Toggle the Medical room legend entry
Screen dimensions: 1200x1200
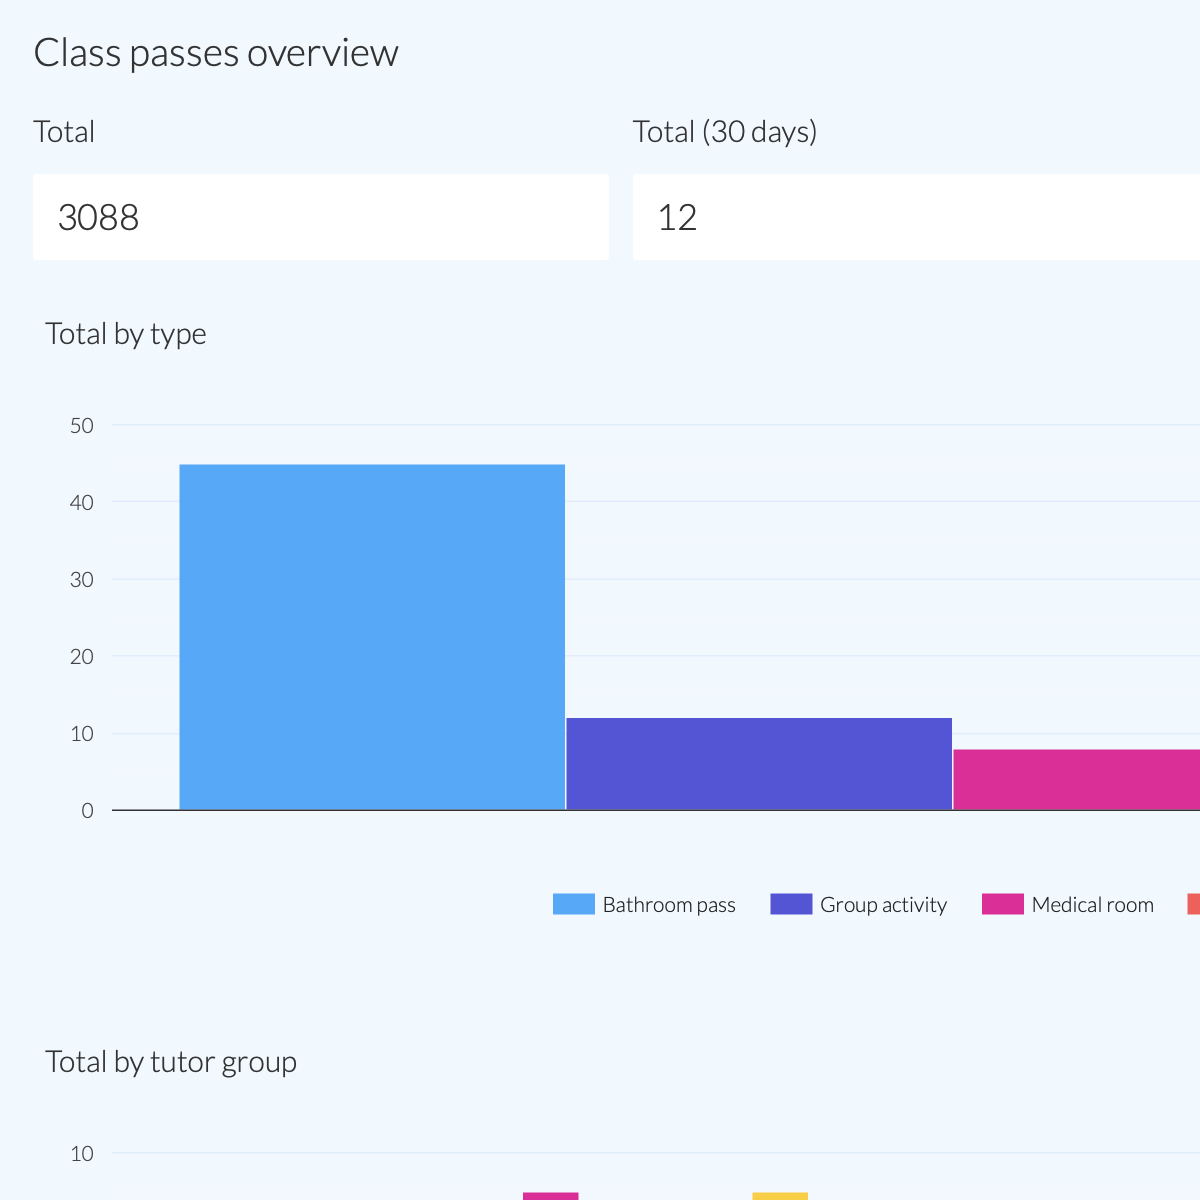tap(1070, 904)
